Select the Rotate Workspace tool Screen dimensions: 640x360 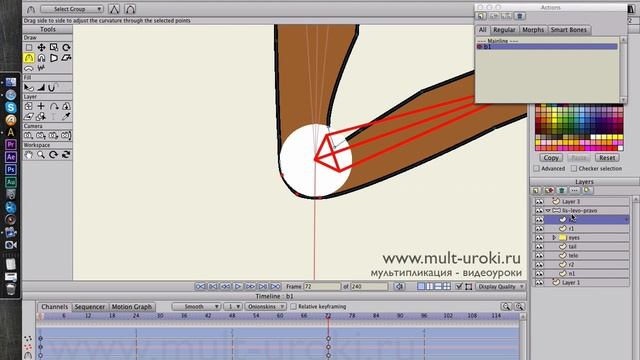pyautogui.click(x=53, y=155)
